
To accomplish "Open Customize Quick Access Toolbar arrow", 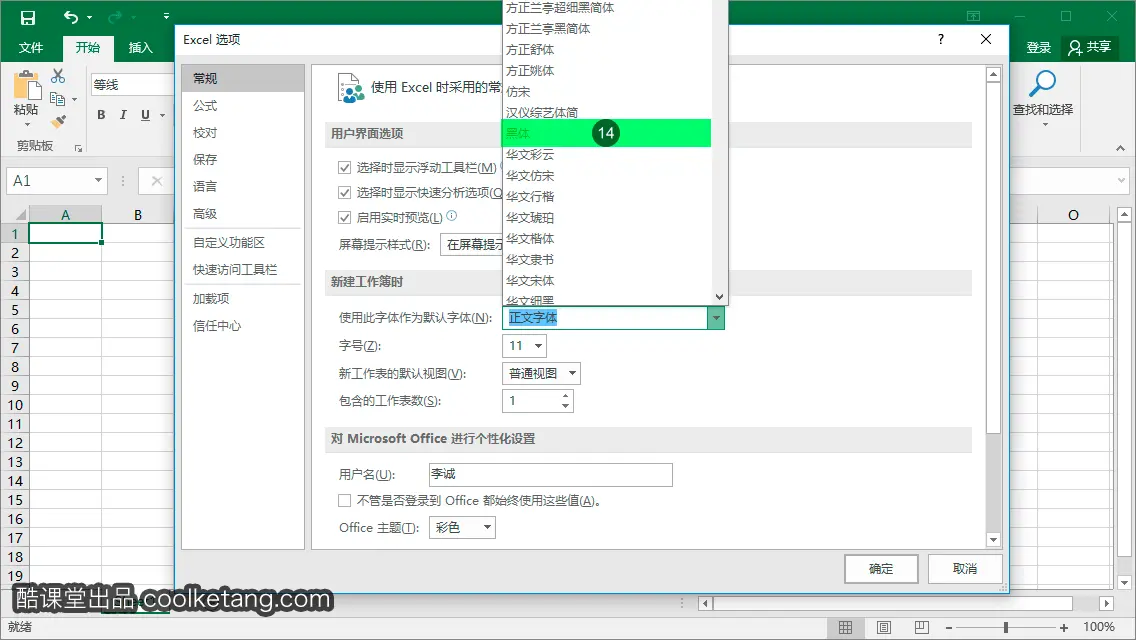I will 167,16.
